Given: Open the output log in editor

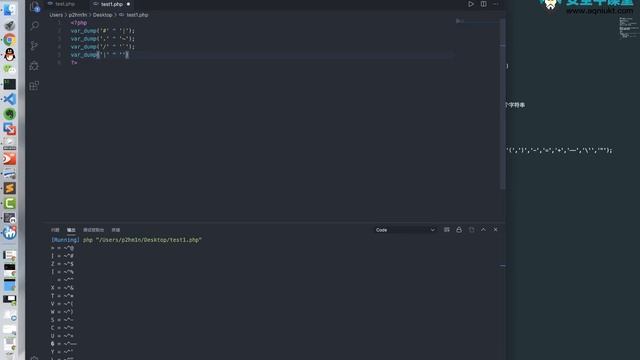Looking at the screenshot, I should [471, 230].
